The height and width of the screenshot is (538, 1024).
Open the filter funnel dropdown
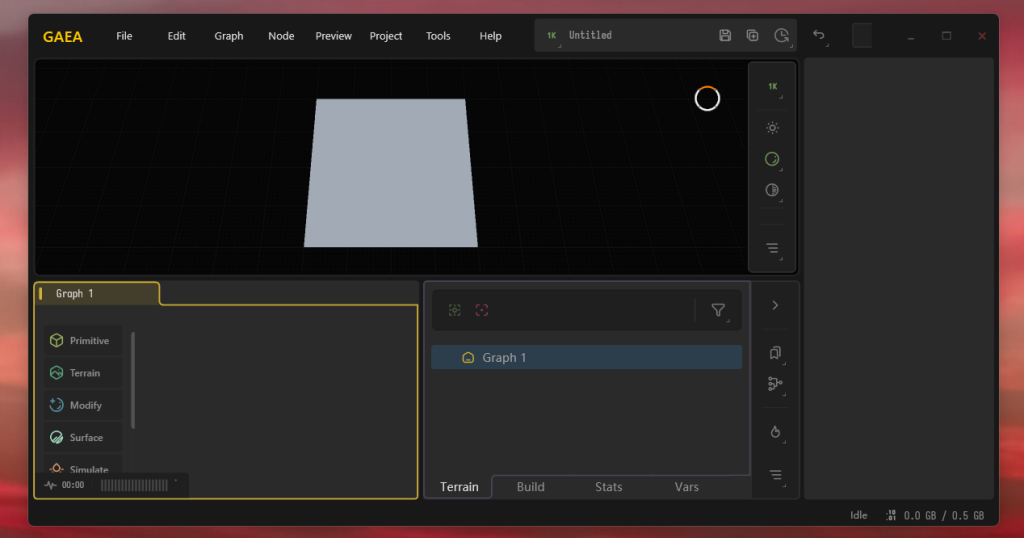(x=718, y=311)
